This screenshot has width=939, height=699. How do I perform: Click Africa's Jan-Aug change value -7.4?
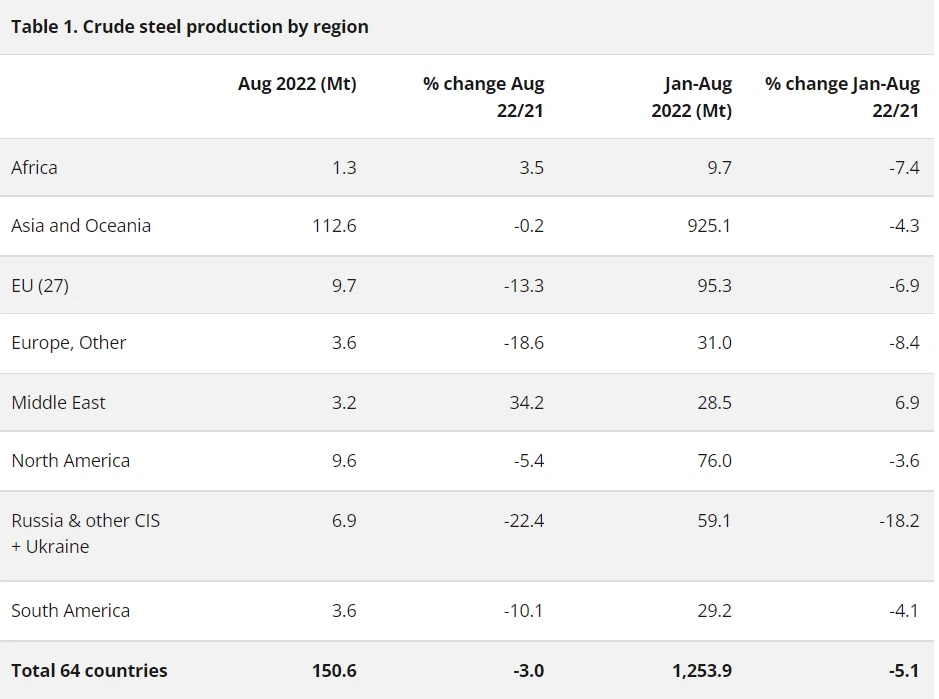tap(904, 168)
